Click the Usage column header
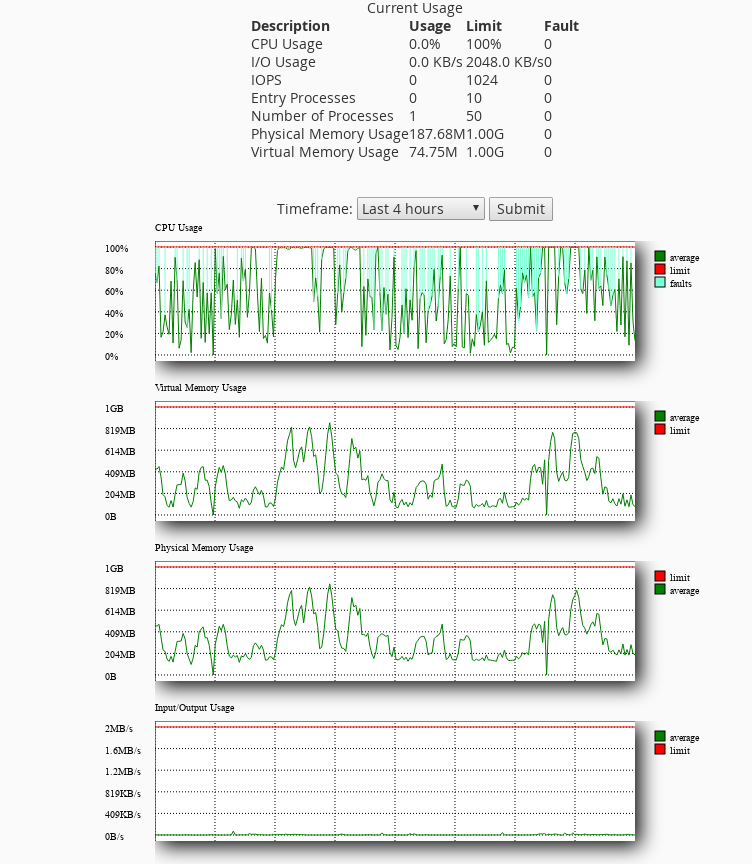 coord(430,26)
